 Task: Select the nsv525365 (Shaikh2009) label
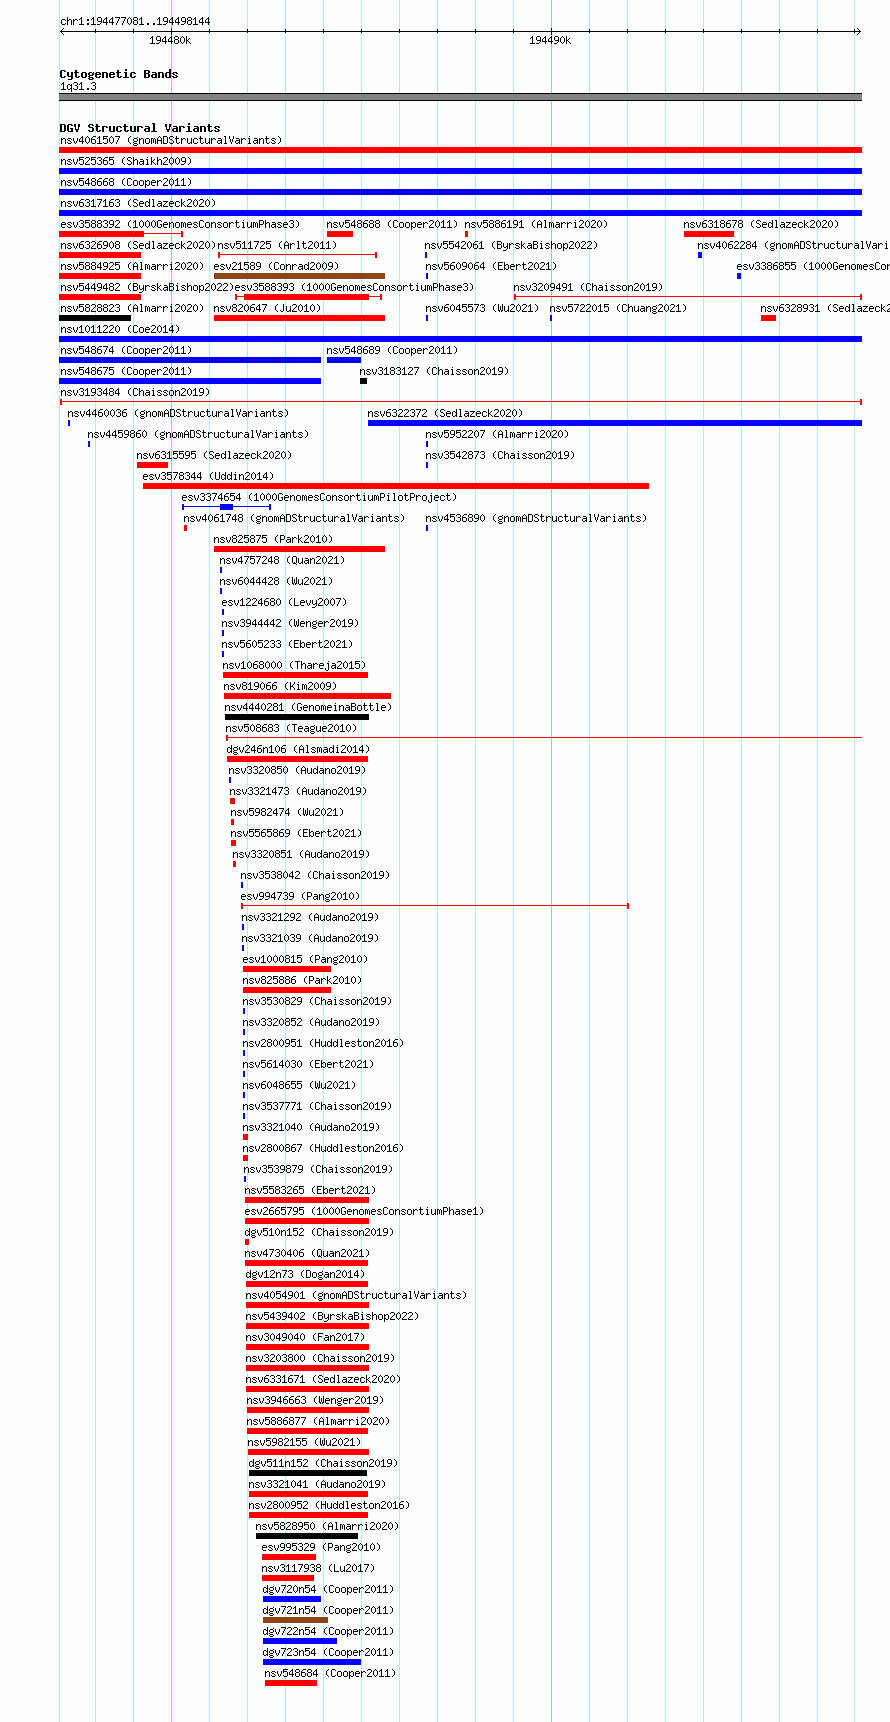point(126,161)
